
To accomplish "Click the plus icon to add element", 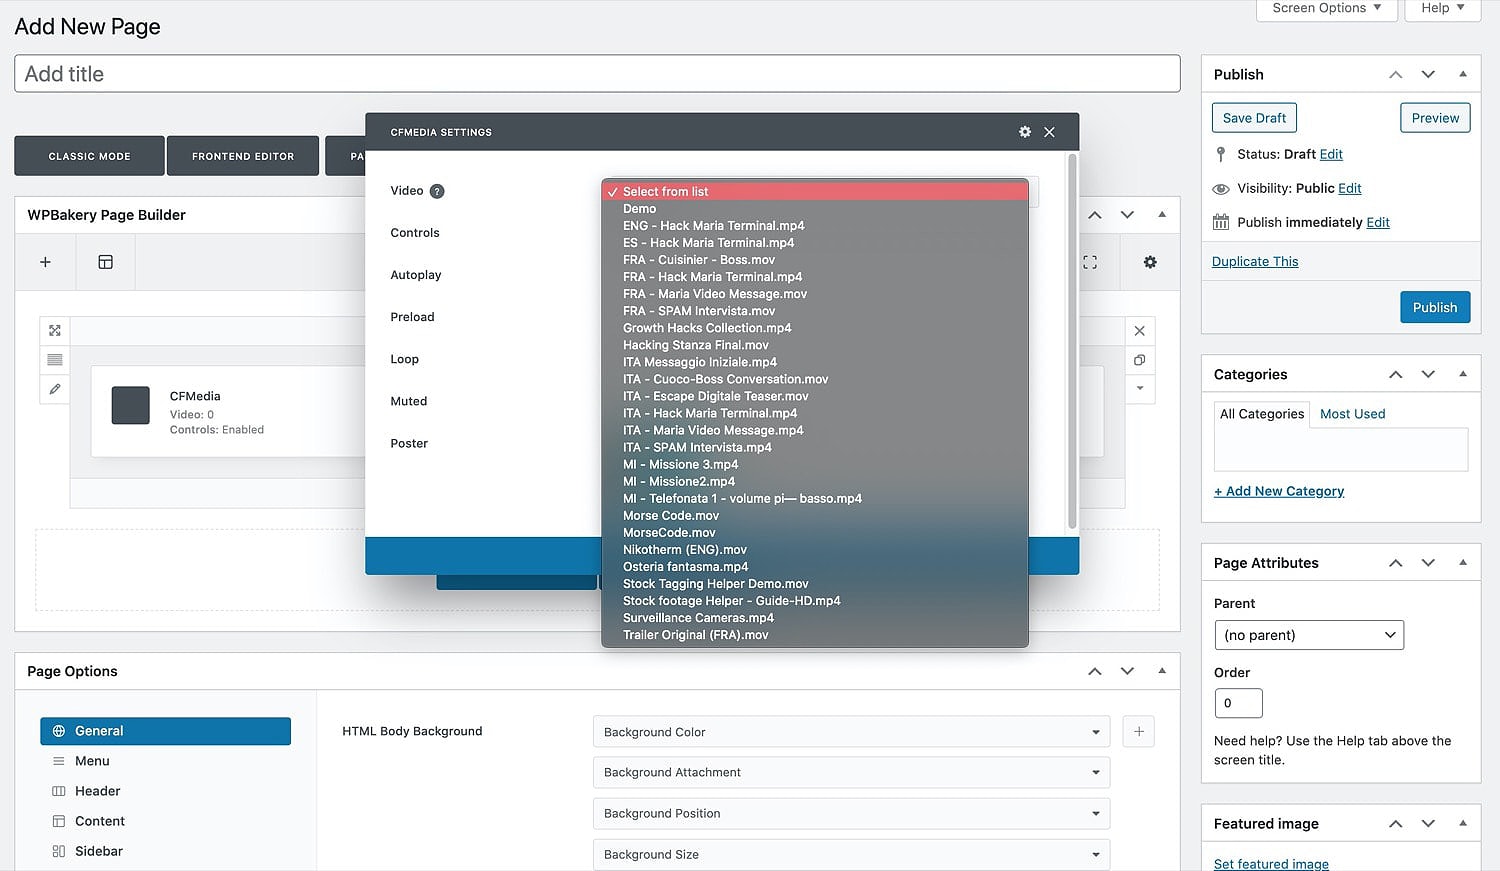I will [x=45, y=262].
